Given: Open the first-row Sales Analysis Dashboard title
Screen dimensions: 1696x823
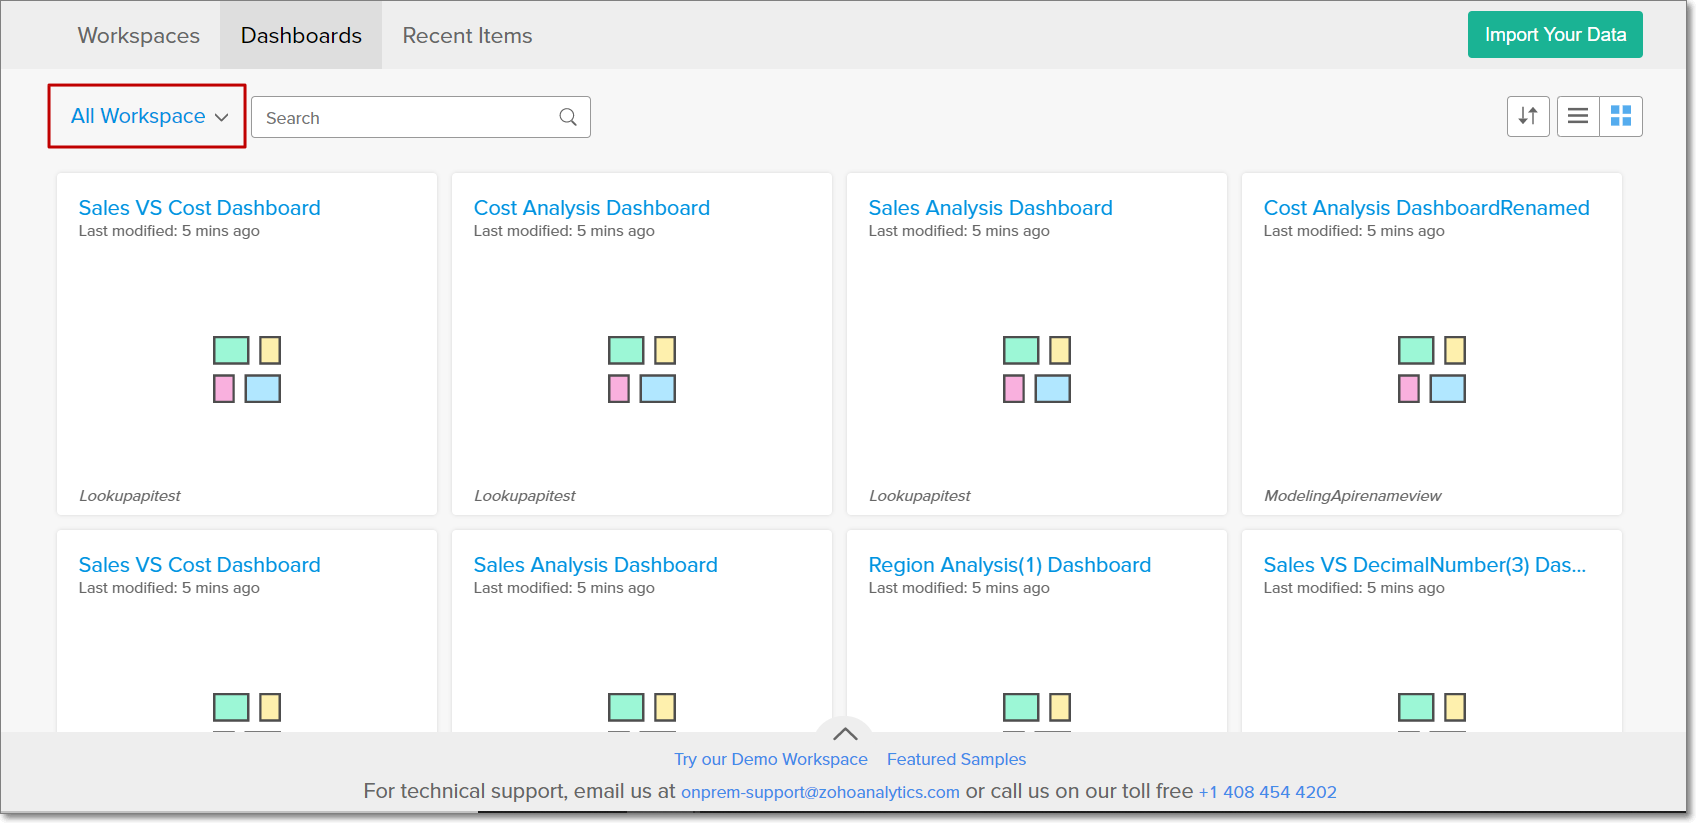Looking at the screenshot, I should [x=990, y=208].
